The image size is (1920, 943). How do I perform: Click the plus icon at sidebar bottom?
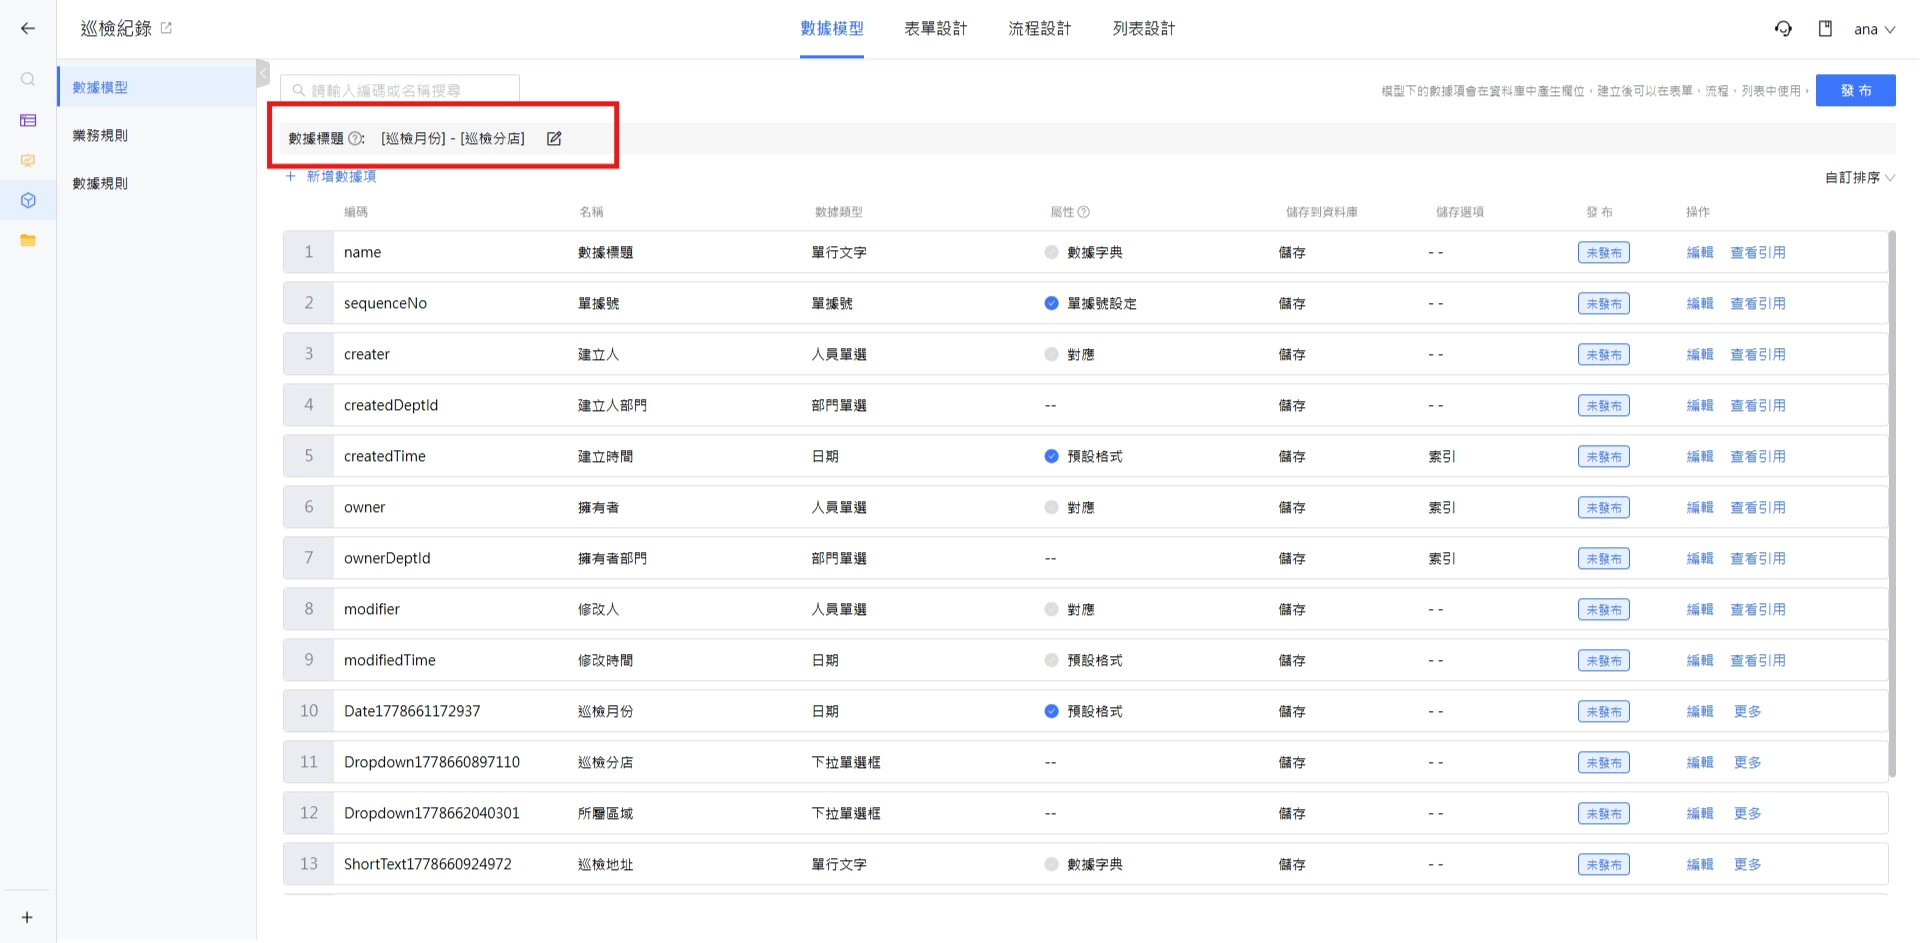click(27, 917)
